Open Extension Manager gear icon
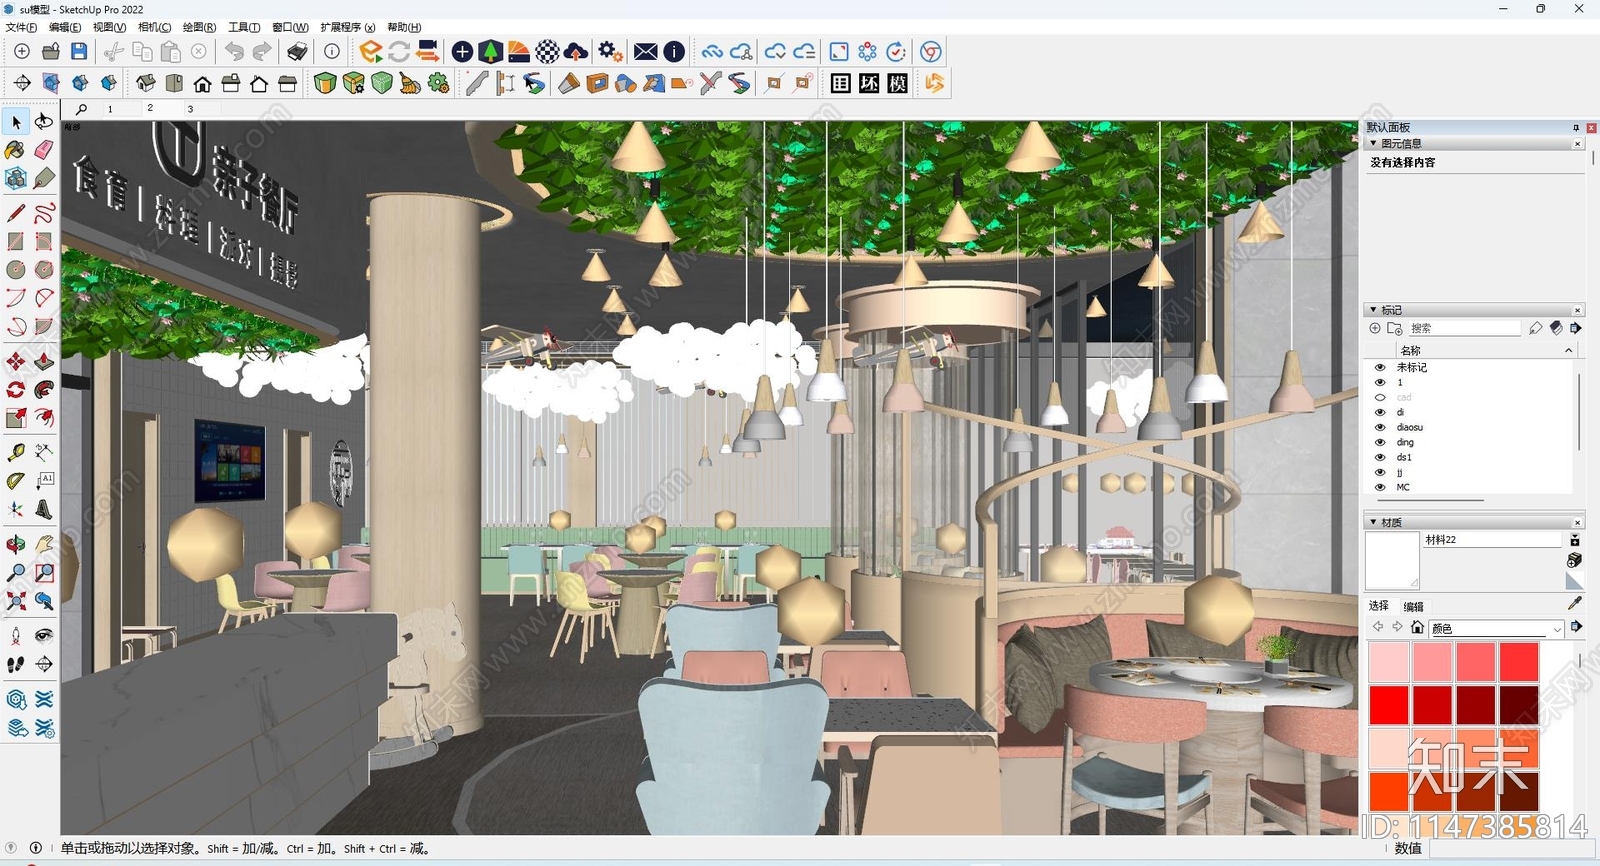Viewport: 1600px width, 866px height. 610,51
